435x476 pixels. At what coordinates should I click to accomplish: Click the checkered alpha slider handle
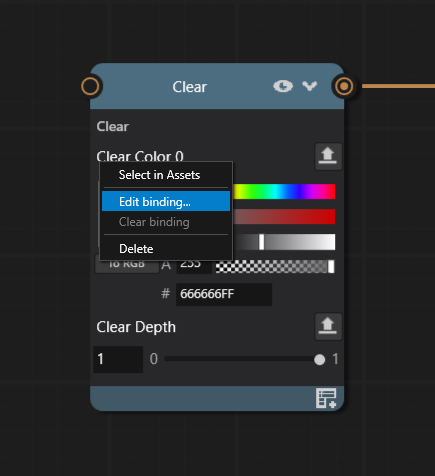[x=331, y=267]
